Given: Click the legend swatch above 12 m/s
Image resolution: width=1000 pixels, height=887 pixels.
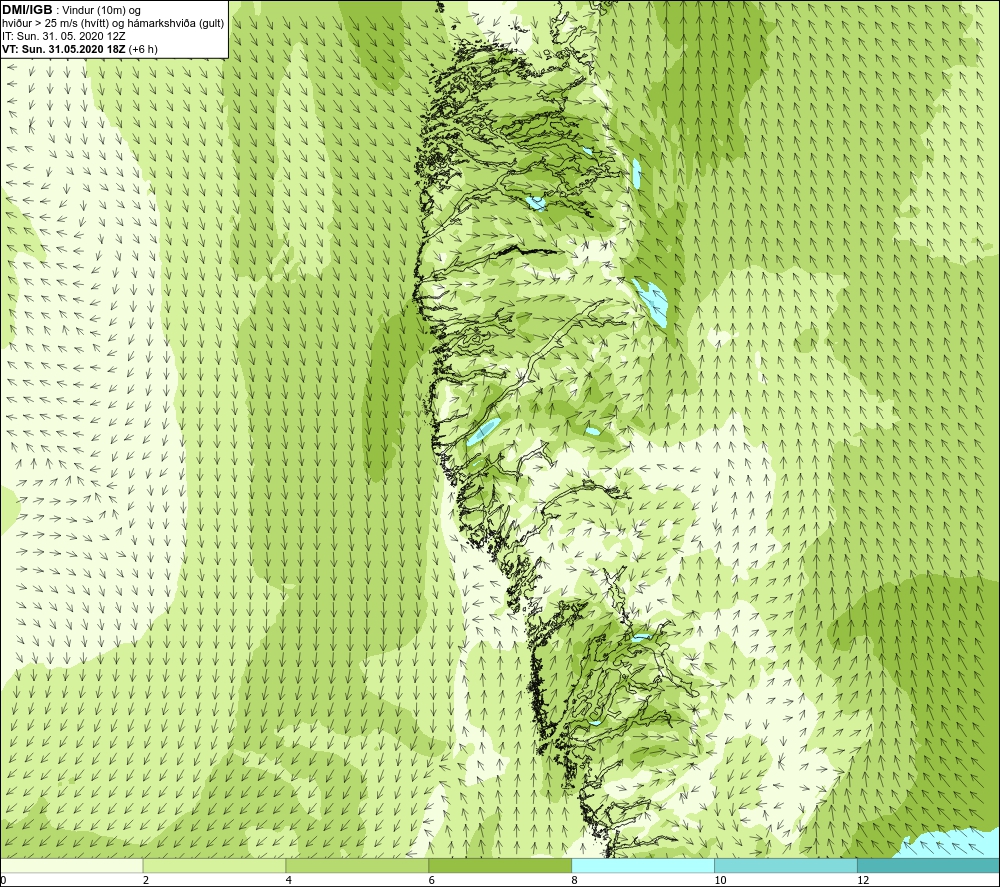Looking at the screenshot, I should tap(929, 865).
